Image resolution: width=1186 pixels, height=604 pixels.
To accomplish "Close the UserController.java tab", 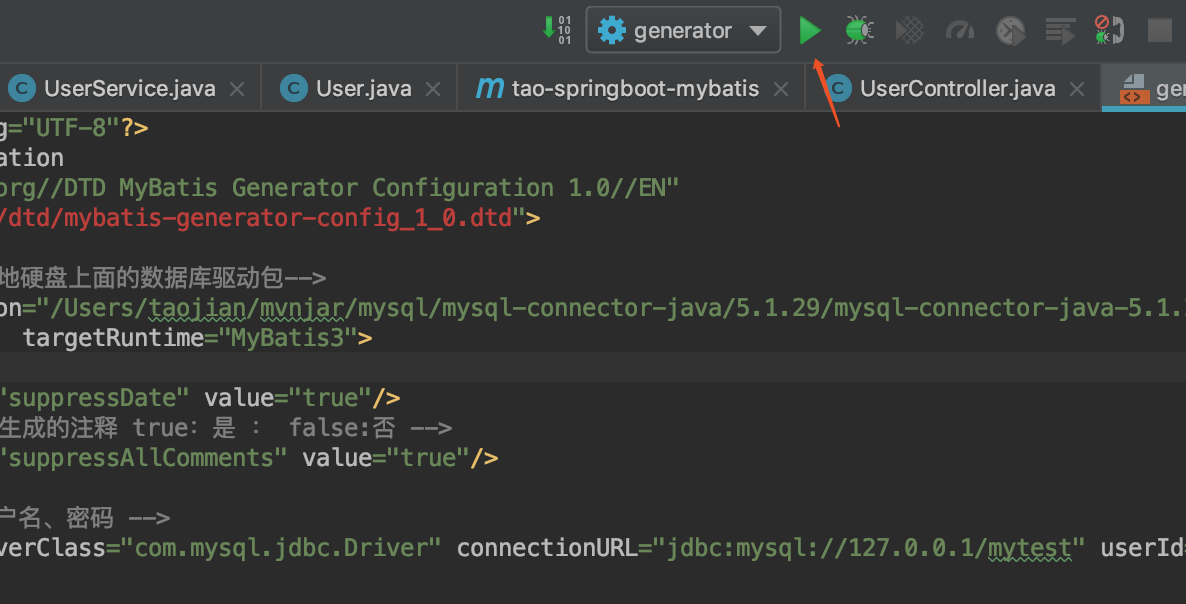I will coord(1077,89).
